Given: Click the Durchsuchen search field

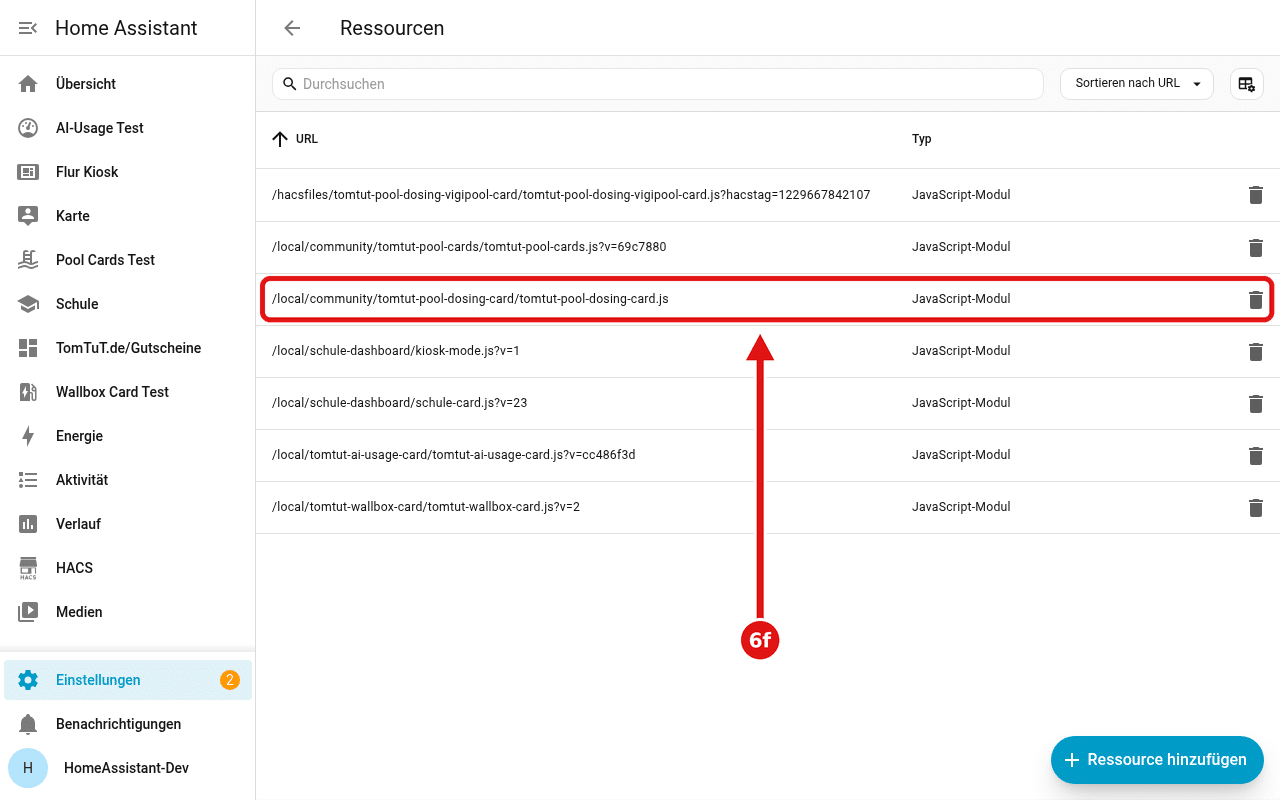Looking at the screenshot, I should [x=658, y=84].
